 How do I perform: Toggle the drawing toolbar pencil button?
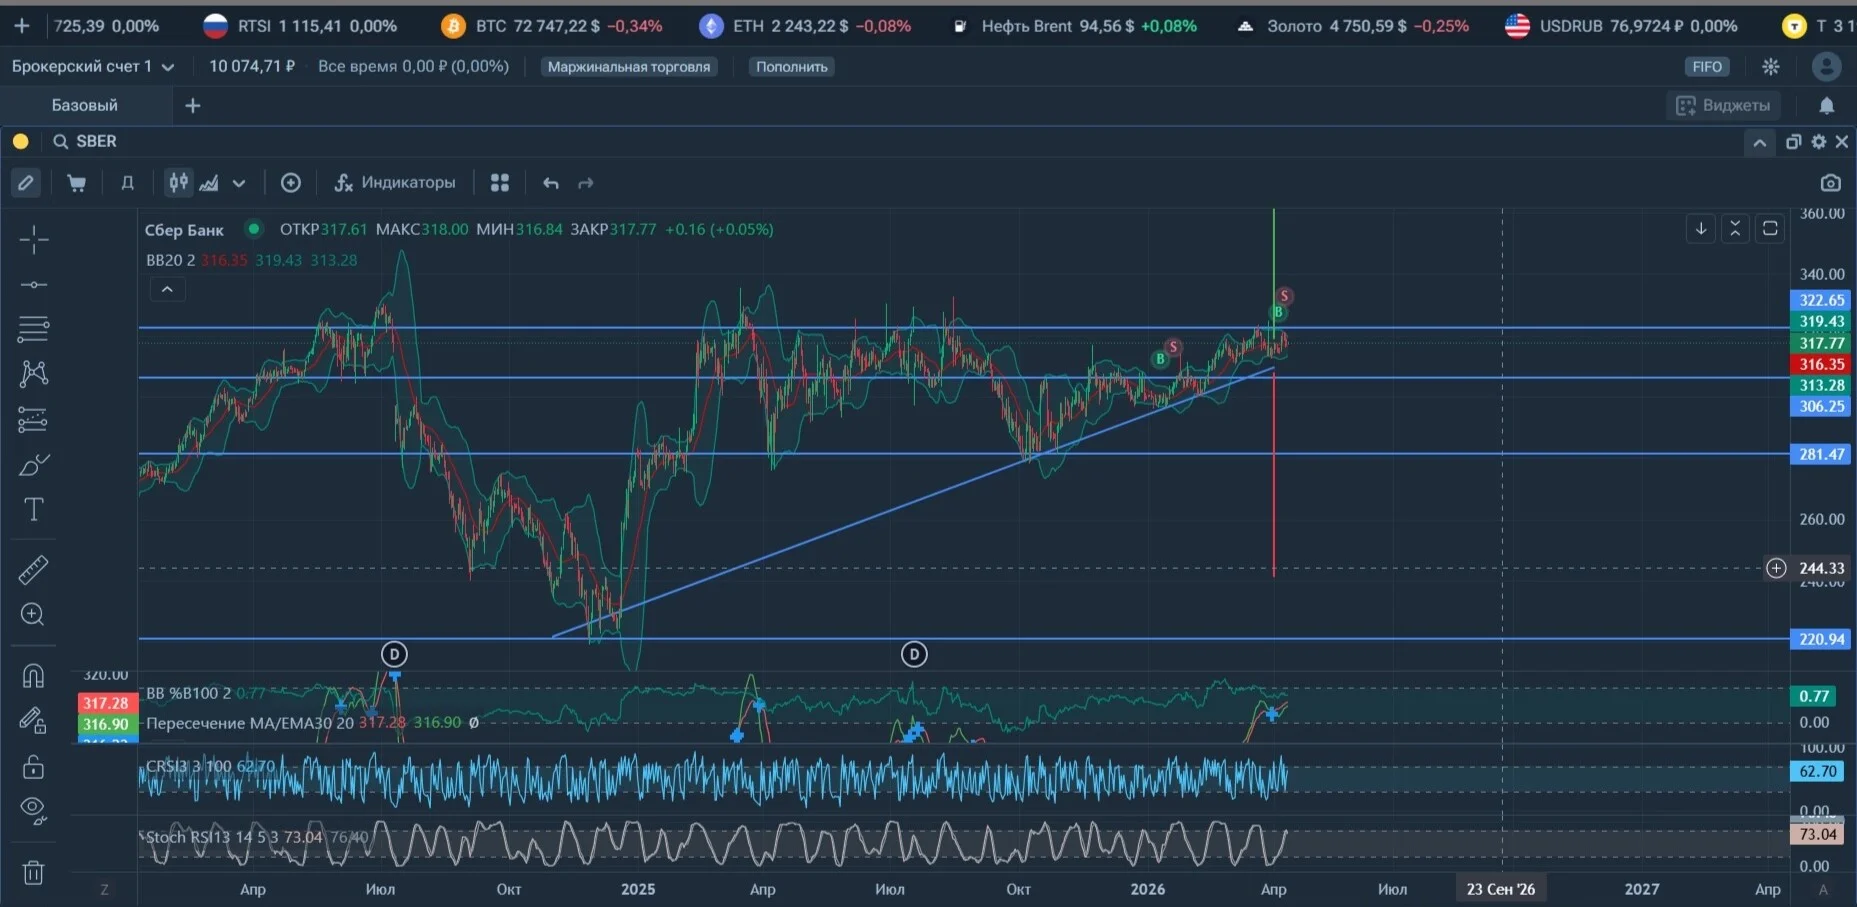[x=25, y=183]
